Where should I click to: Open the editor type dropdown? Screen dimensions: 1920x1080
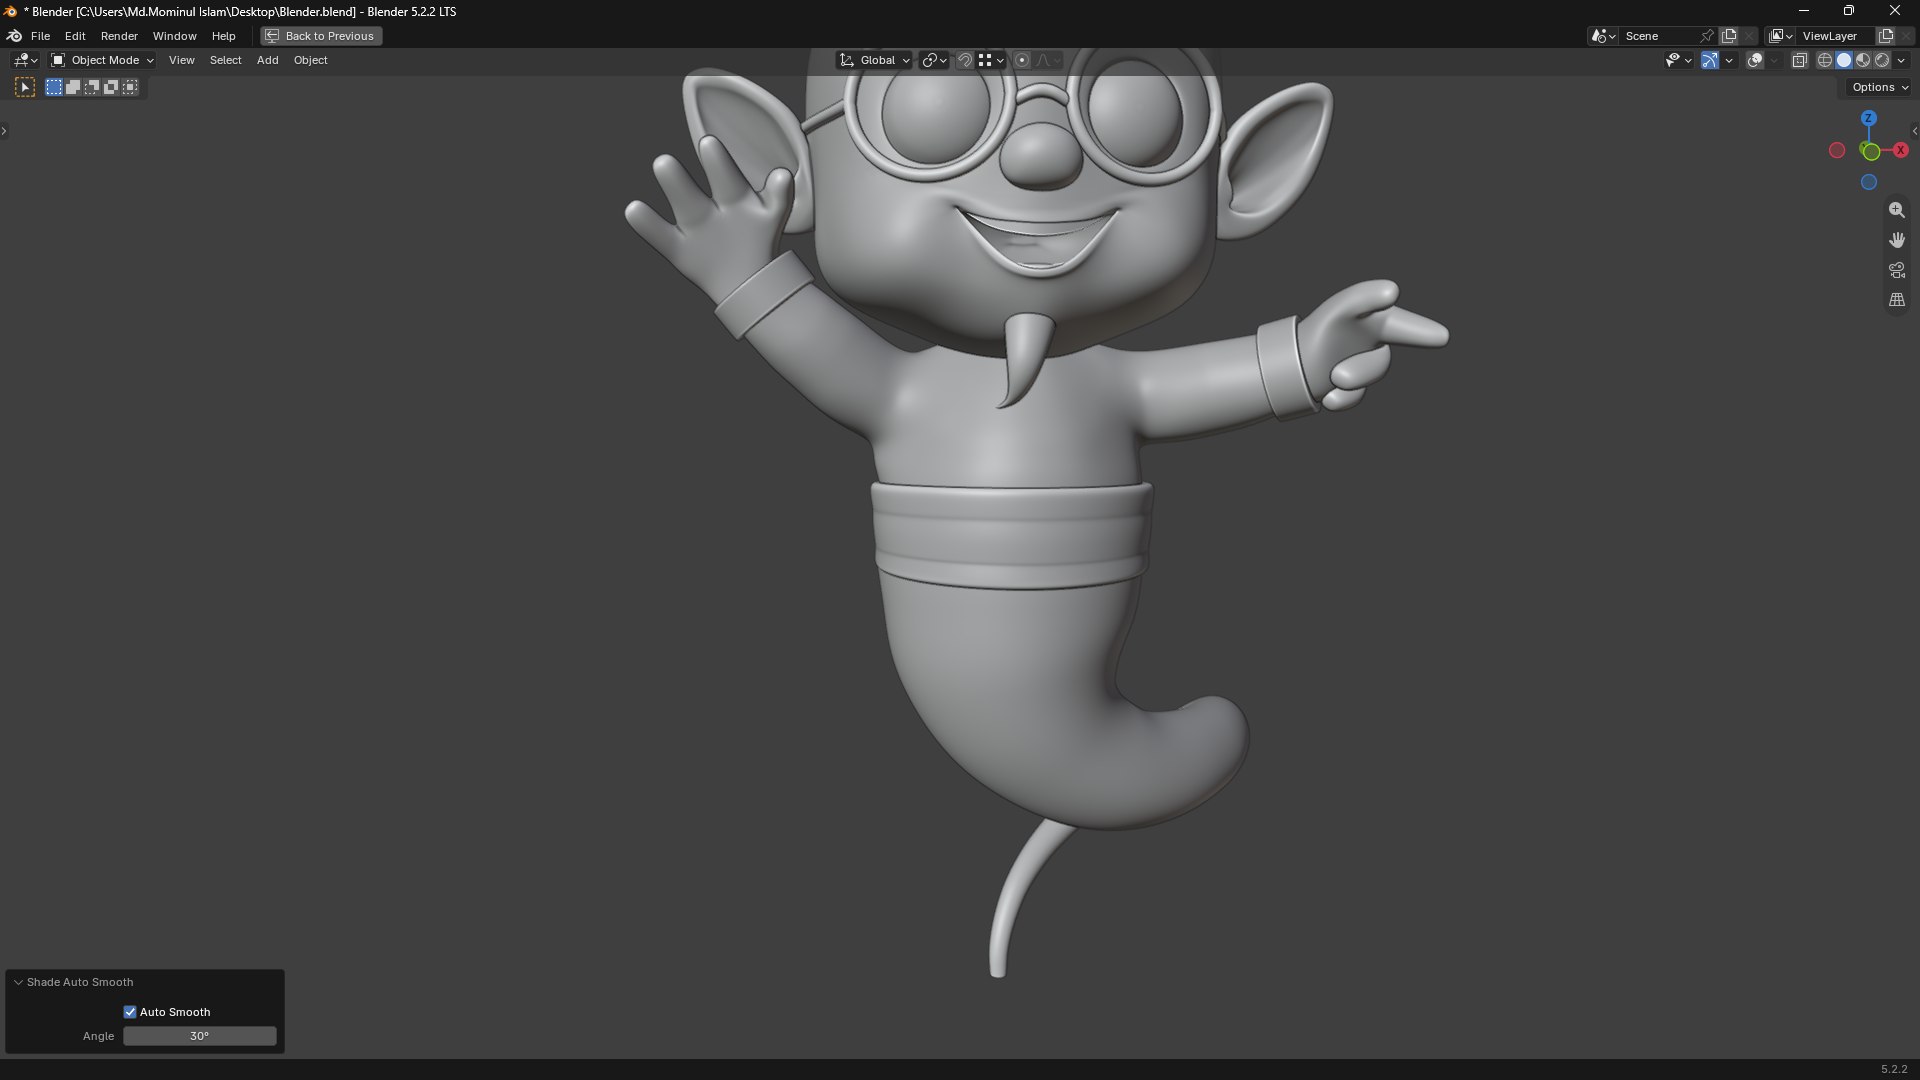[x=25, y=60]
